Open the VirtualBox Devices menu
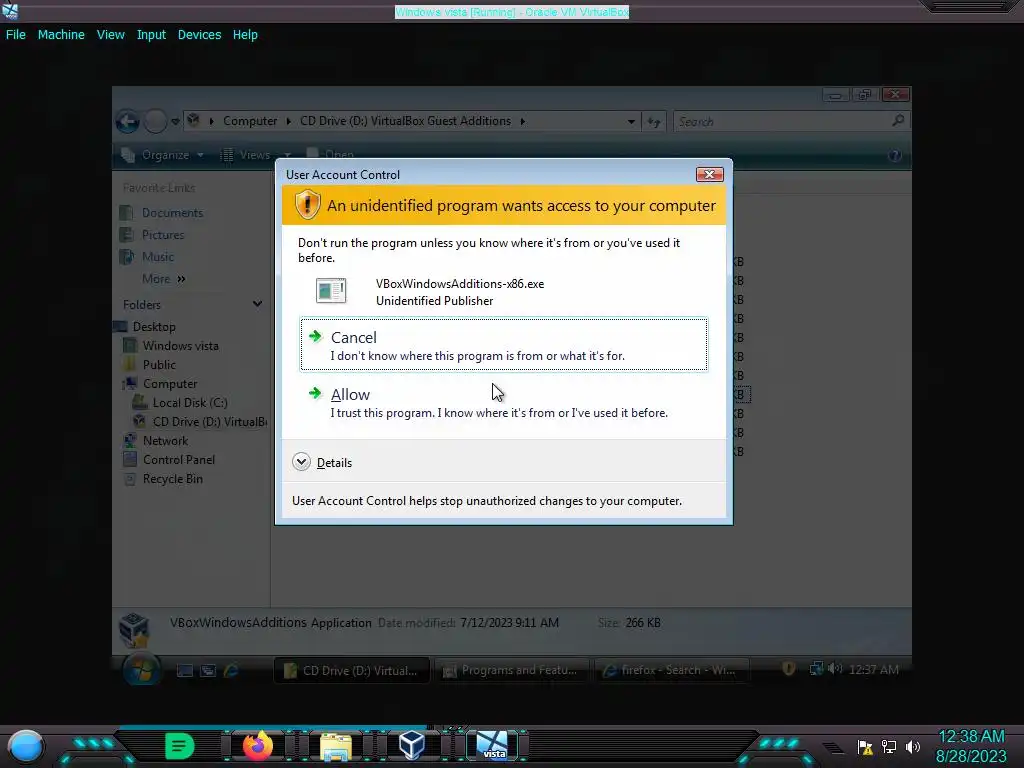Viewport: 1024px width, 768px height. (x=199, y=35)
